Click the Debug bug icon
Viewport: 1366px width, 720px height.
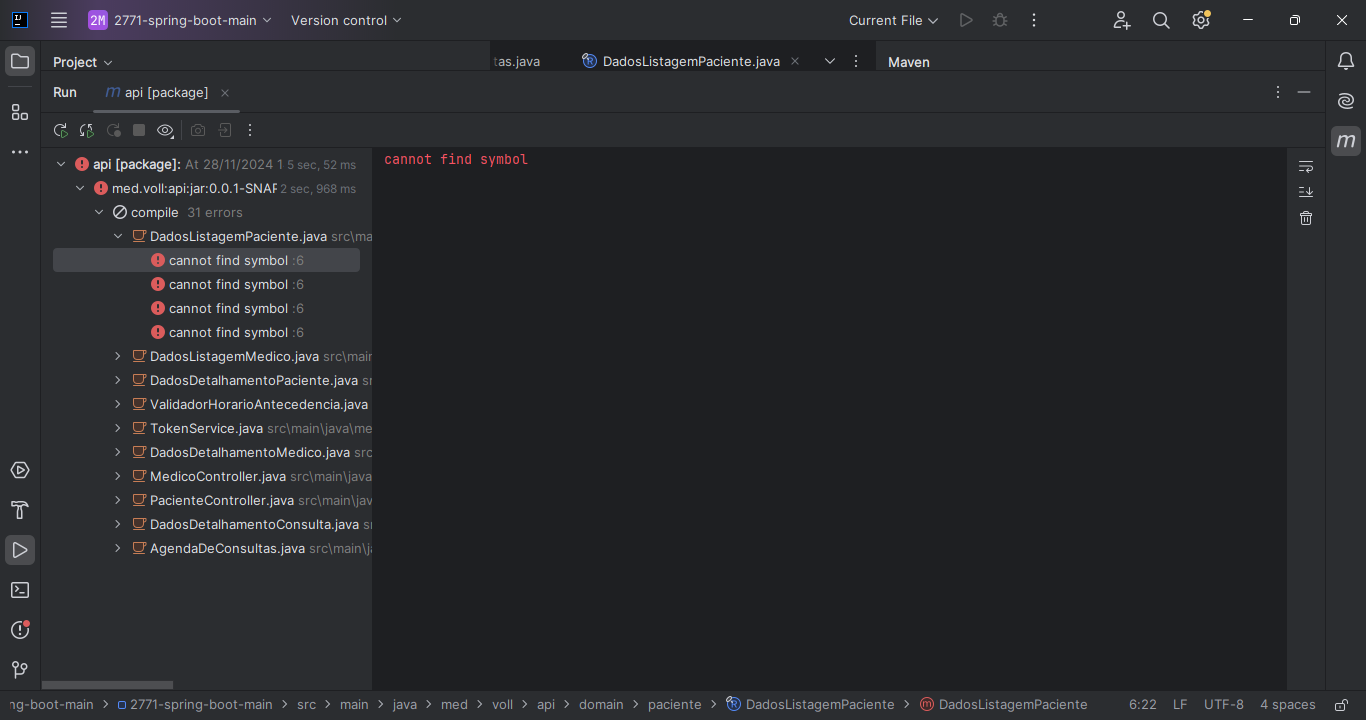(x=1000, y=20)
